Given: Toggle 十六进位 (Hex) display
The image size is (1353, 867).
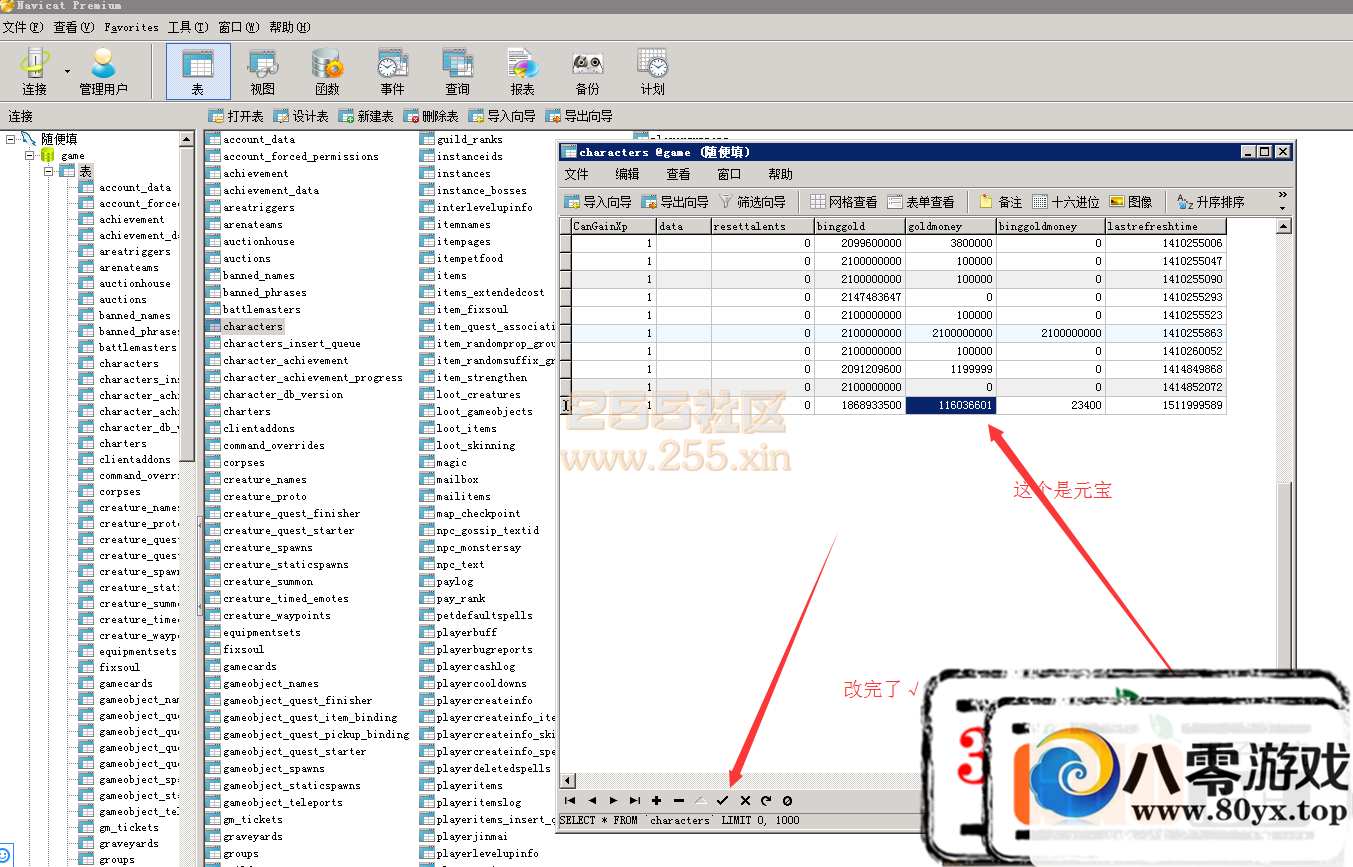Looking at the screenshot, I should coord(1065,202).
